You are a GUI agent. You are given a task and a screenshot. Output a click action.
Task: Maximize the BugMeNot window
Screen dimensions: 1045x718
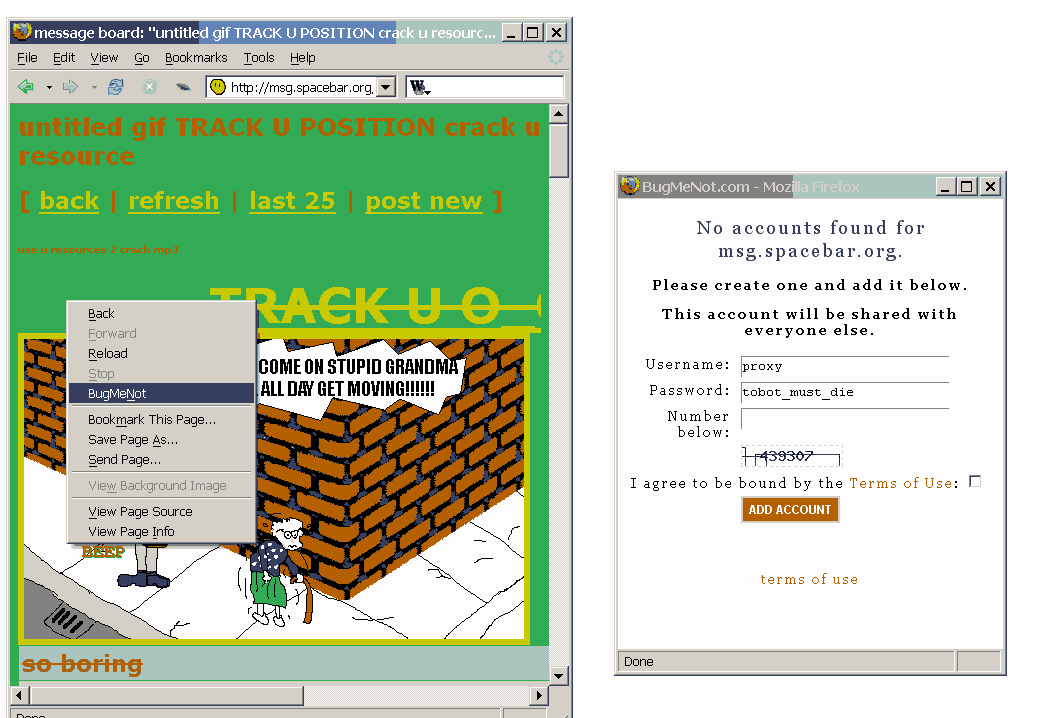click(x=967, y=187)
